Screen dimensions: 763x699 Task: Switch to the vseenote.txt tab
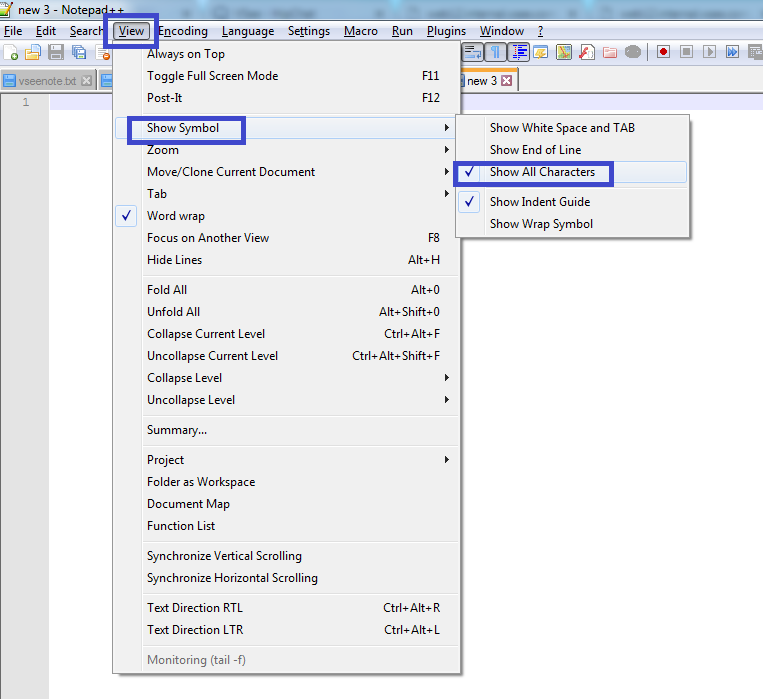click(47, 81)
